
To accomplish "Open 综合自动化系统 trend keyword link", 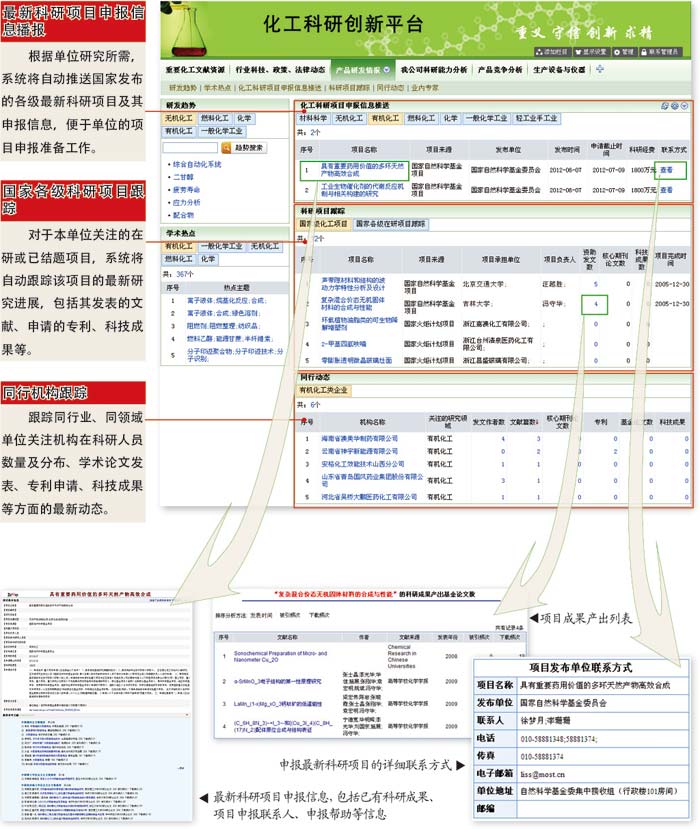I will point(197,164).
